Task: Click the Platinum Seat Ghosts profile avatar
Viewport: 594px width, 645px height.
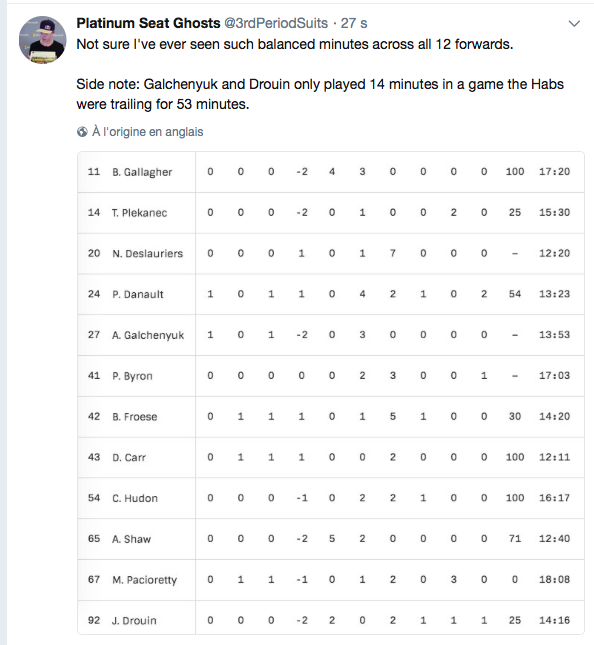Action: click(x=42, y=40)
